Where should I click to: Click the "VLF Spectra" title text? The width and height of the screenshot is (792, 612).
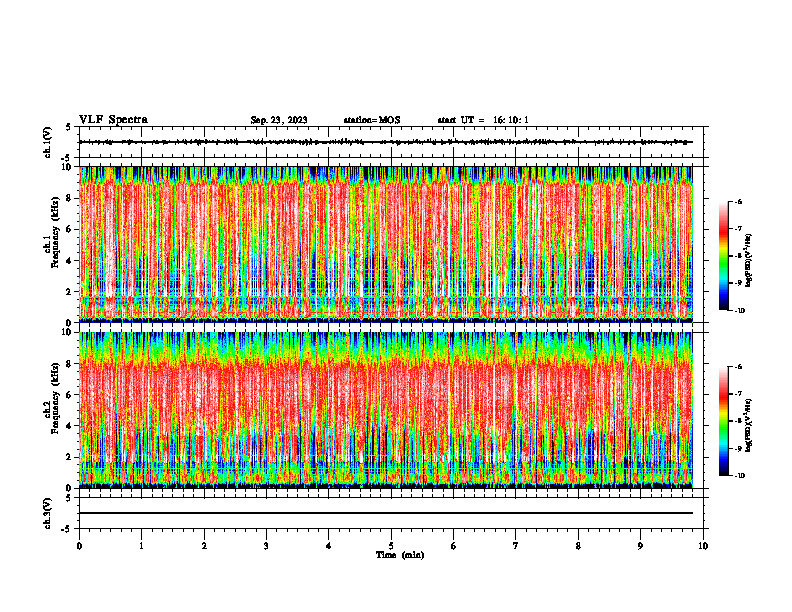114,120
